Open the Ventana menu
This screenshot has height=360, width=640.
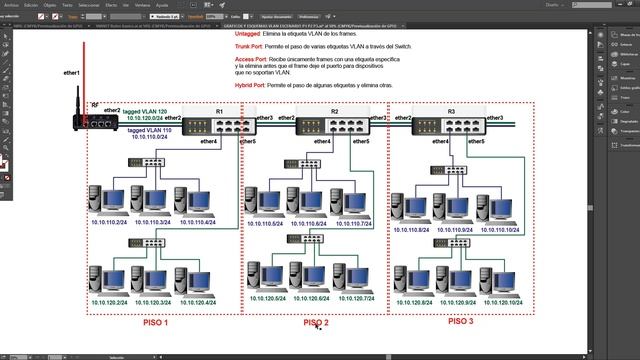point(142,5)
